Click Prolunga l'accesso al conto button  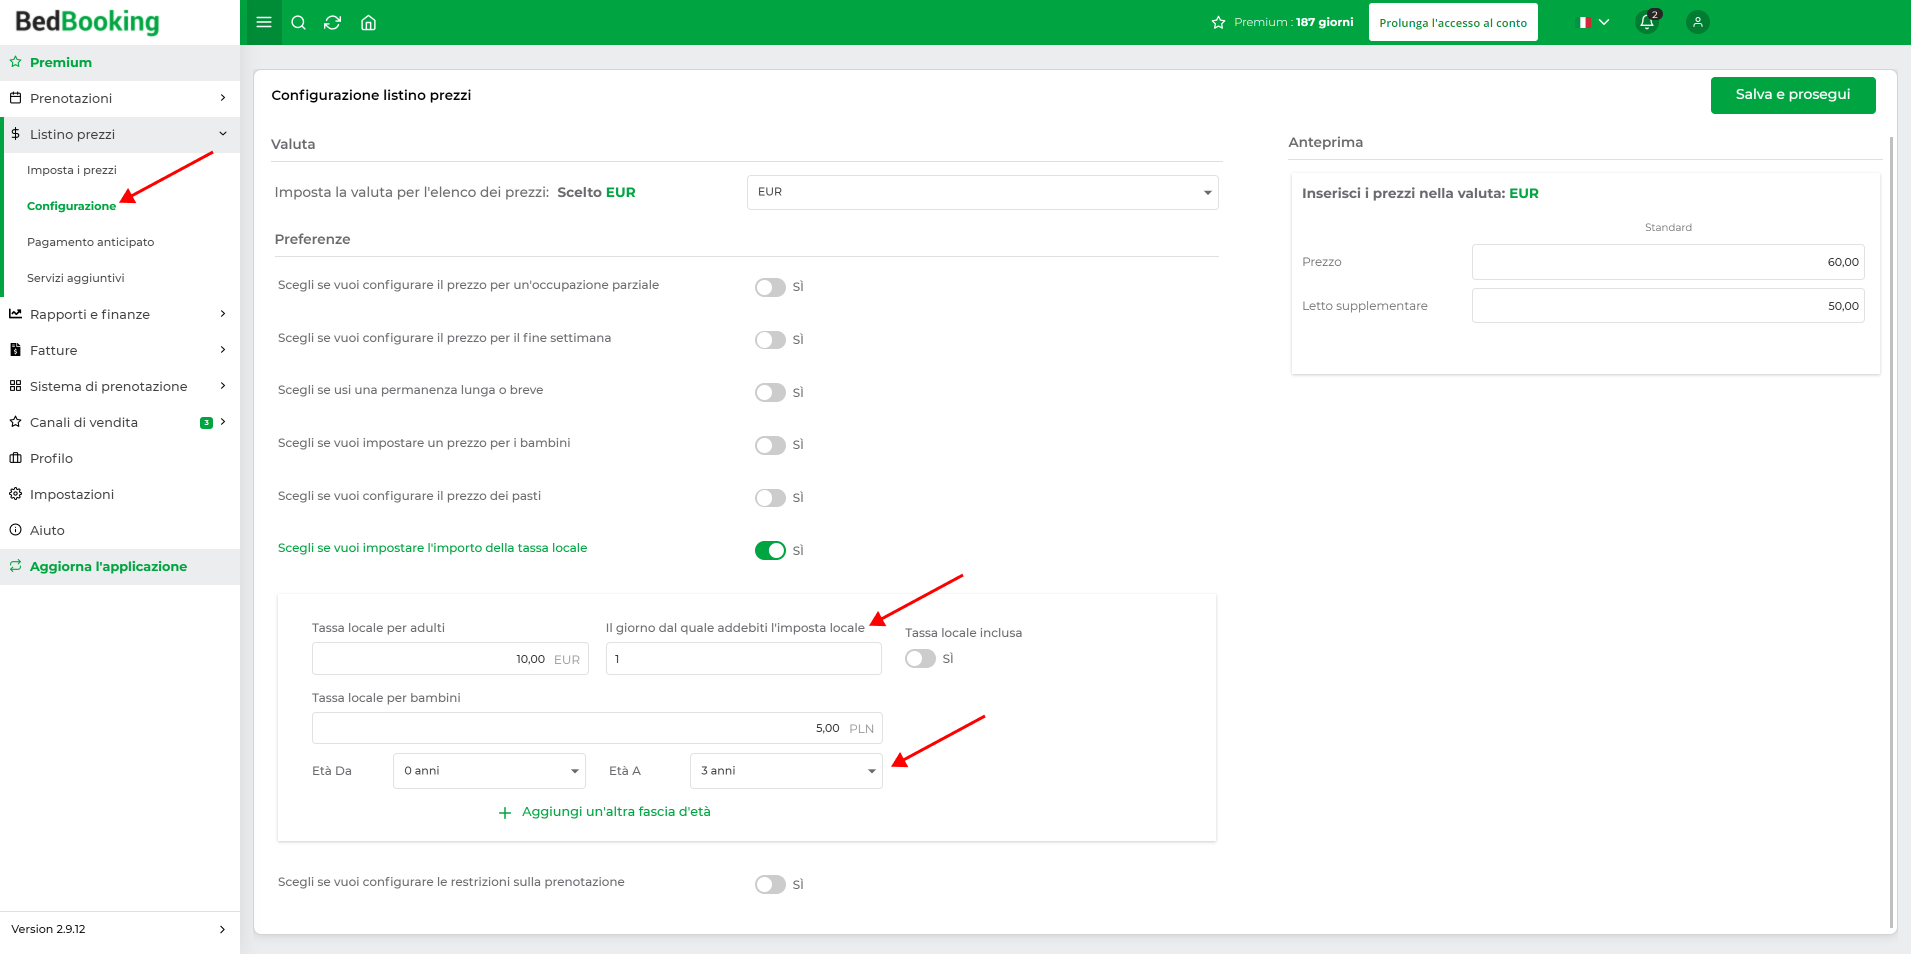[x=1453, y=23]
